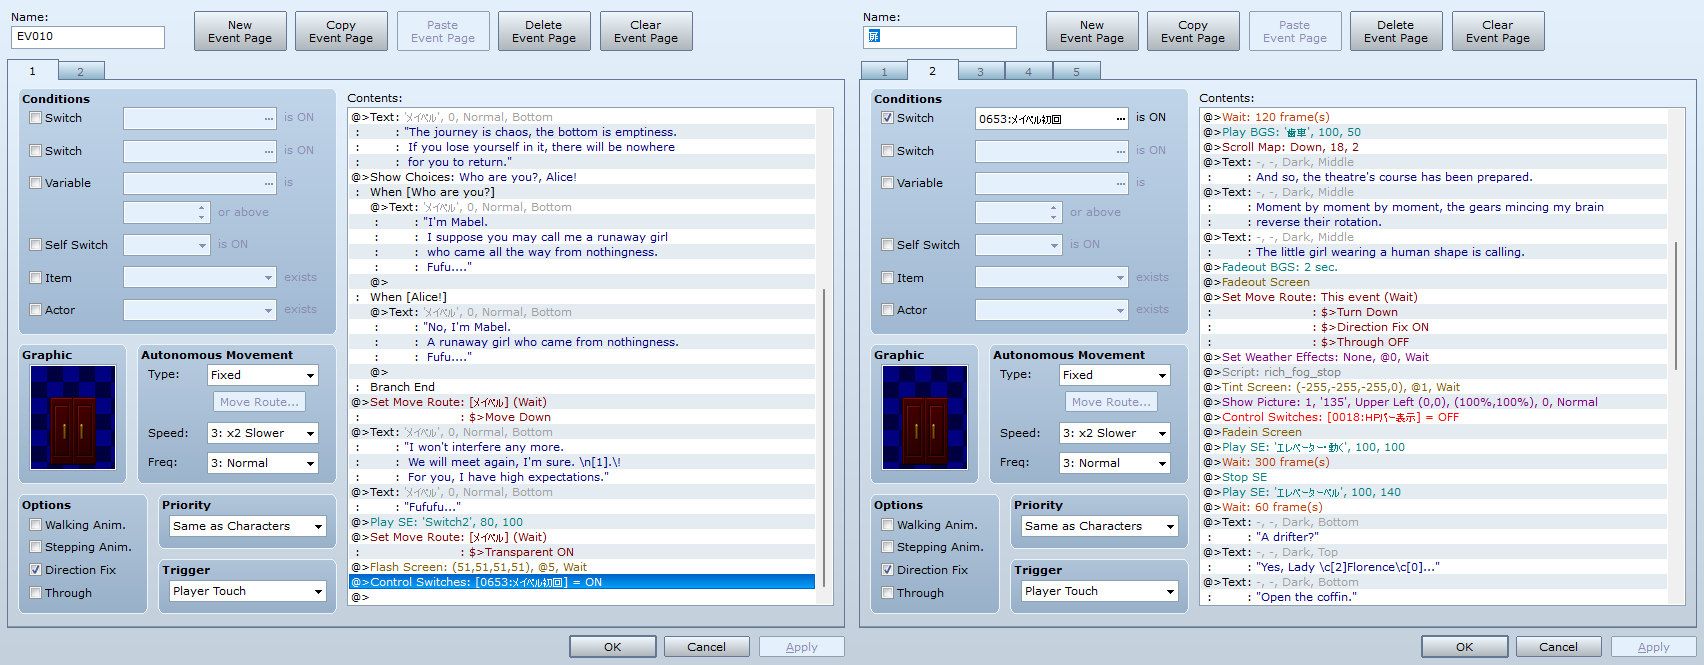This screenshot has width=1704, height=665.
Task: Click the Name field containing EV010
Action: pyautogui.click(x=88, y=37)
